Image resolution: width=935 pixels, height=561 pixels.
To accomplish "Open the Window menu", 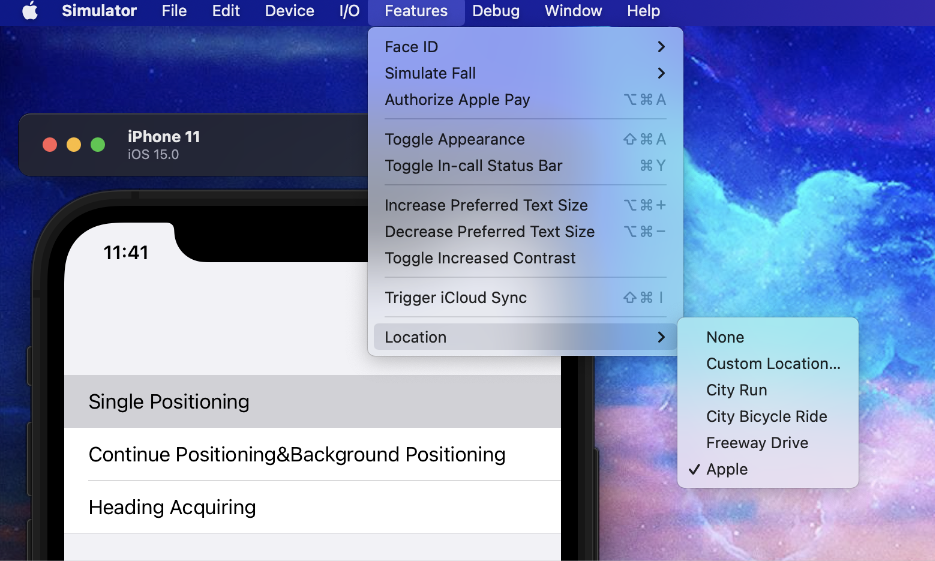I will (573, 11).
